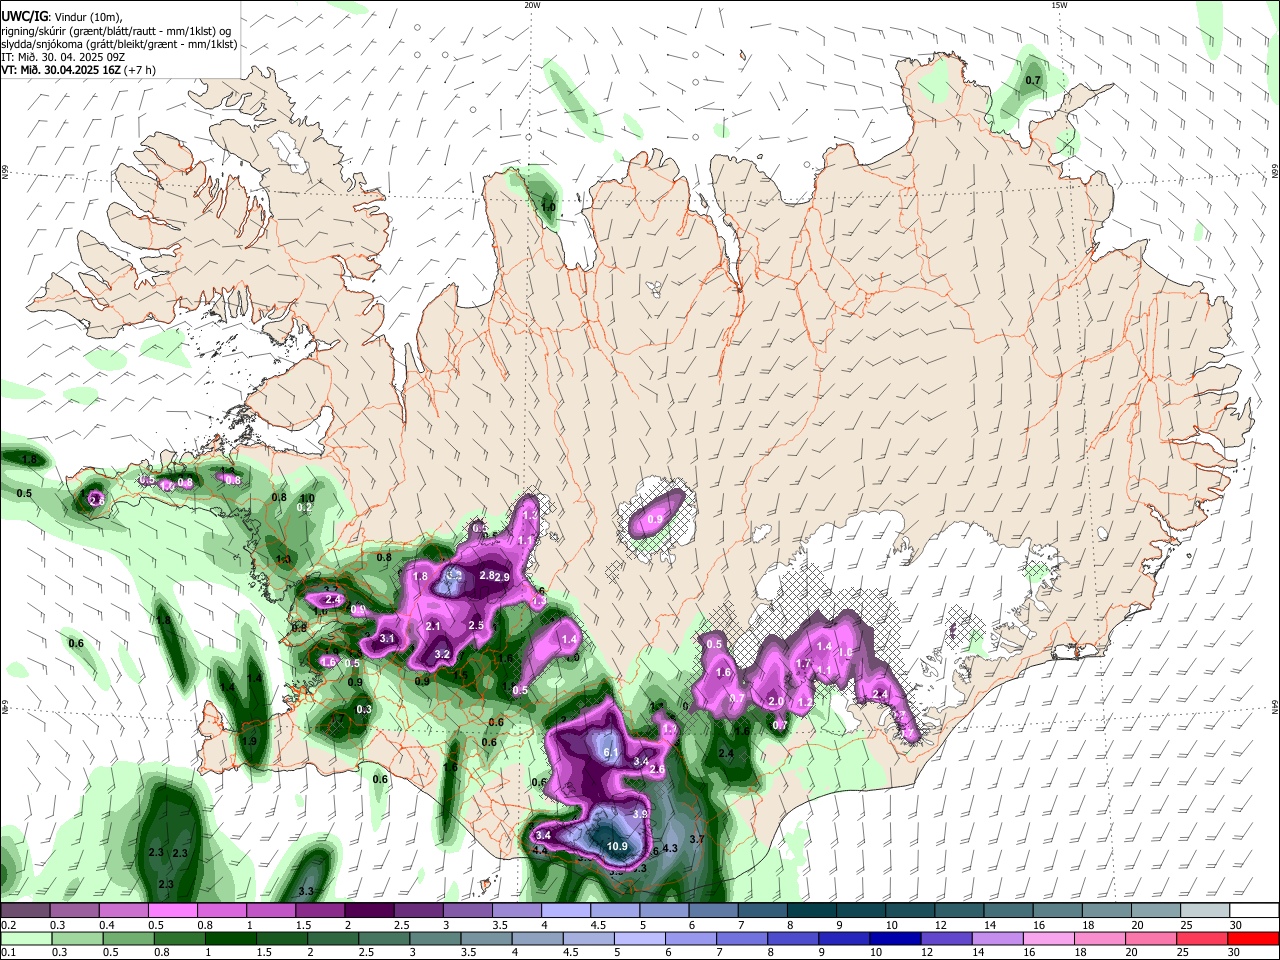Click the '1.9' rain value offshore
The height and width of the screenshot is (960, 1280).
(248, 742)
